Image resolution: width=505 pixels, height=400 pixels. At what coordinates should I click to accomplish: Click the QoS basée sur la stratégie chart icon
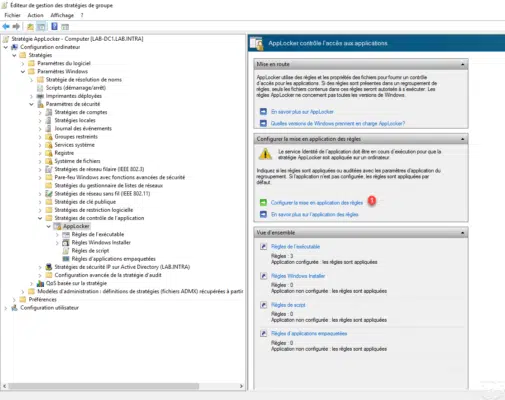[x=40, y=283]
